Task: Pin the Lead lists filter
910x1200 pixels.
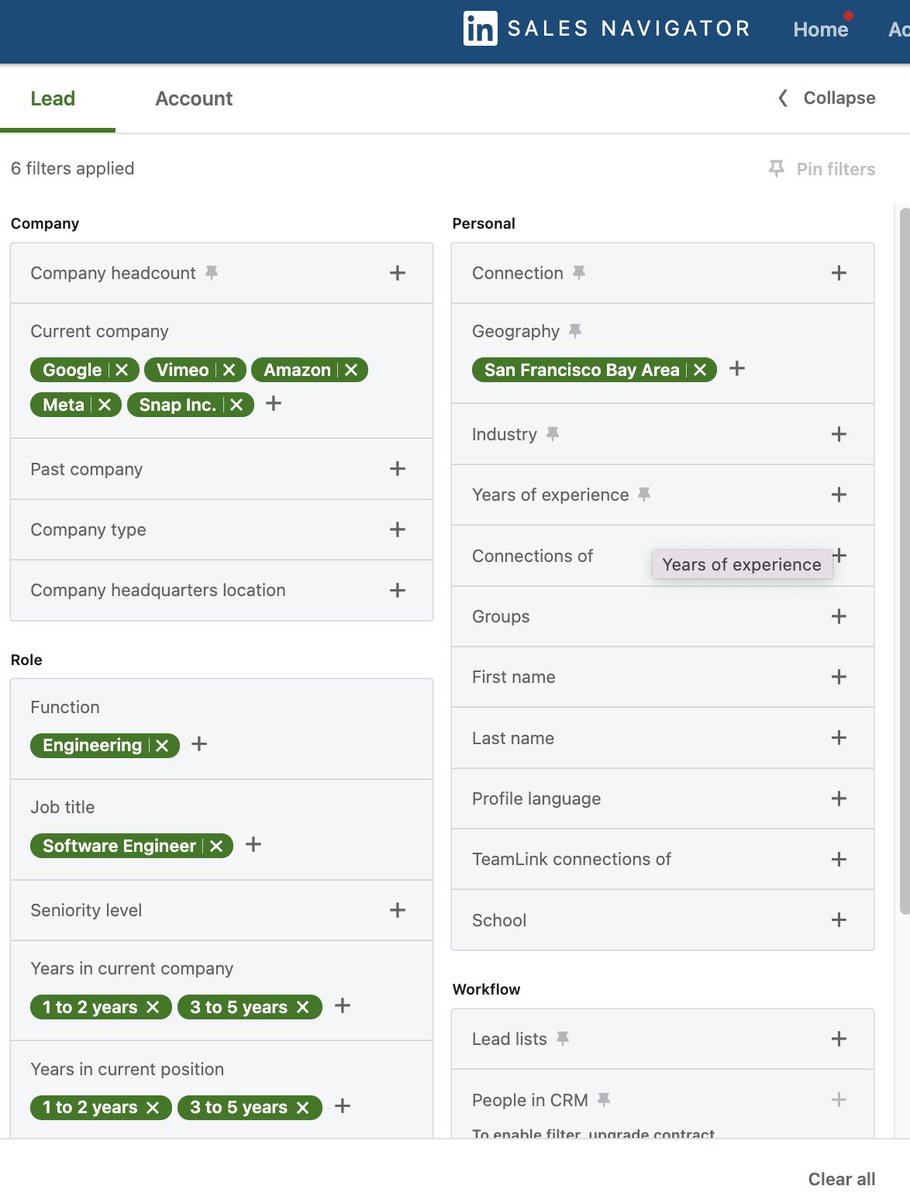Action: coord(562,1039)
